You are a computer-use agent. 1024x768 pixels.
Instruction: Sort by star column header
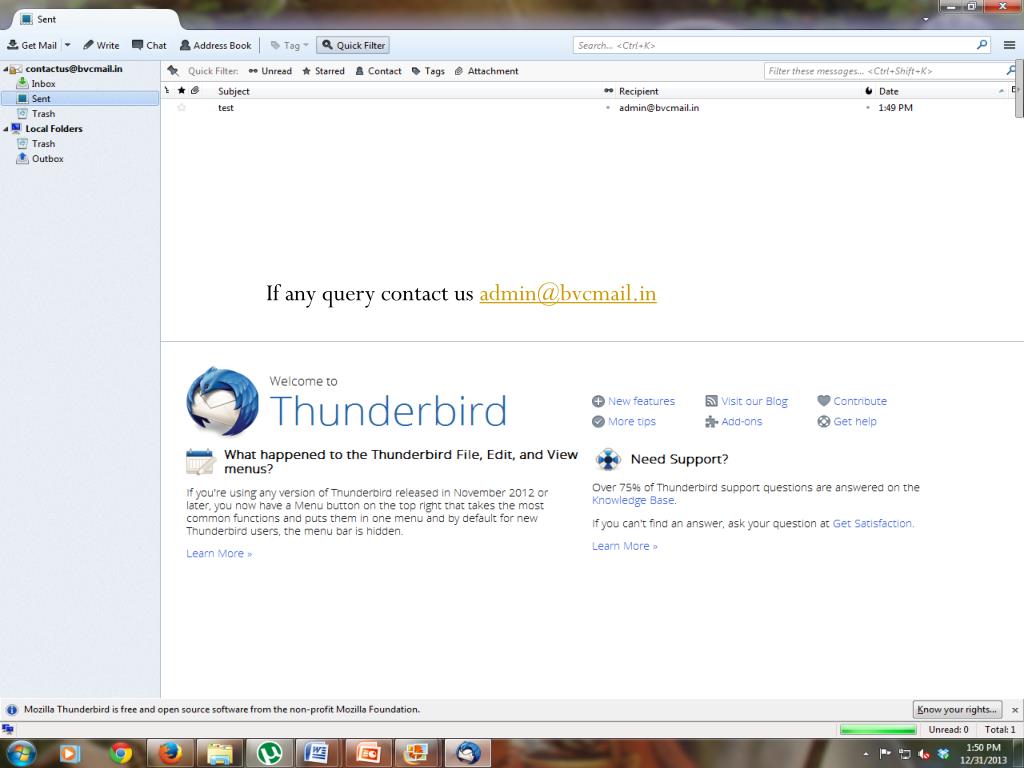click(182, 91)
